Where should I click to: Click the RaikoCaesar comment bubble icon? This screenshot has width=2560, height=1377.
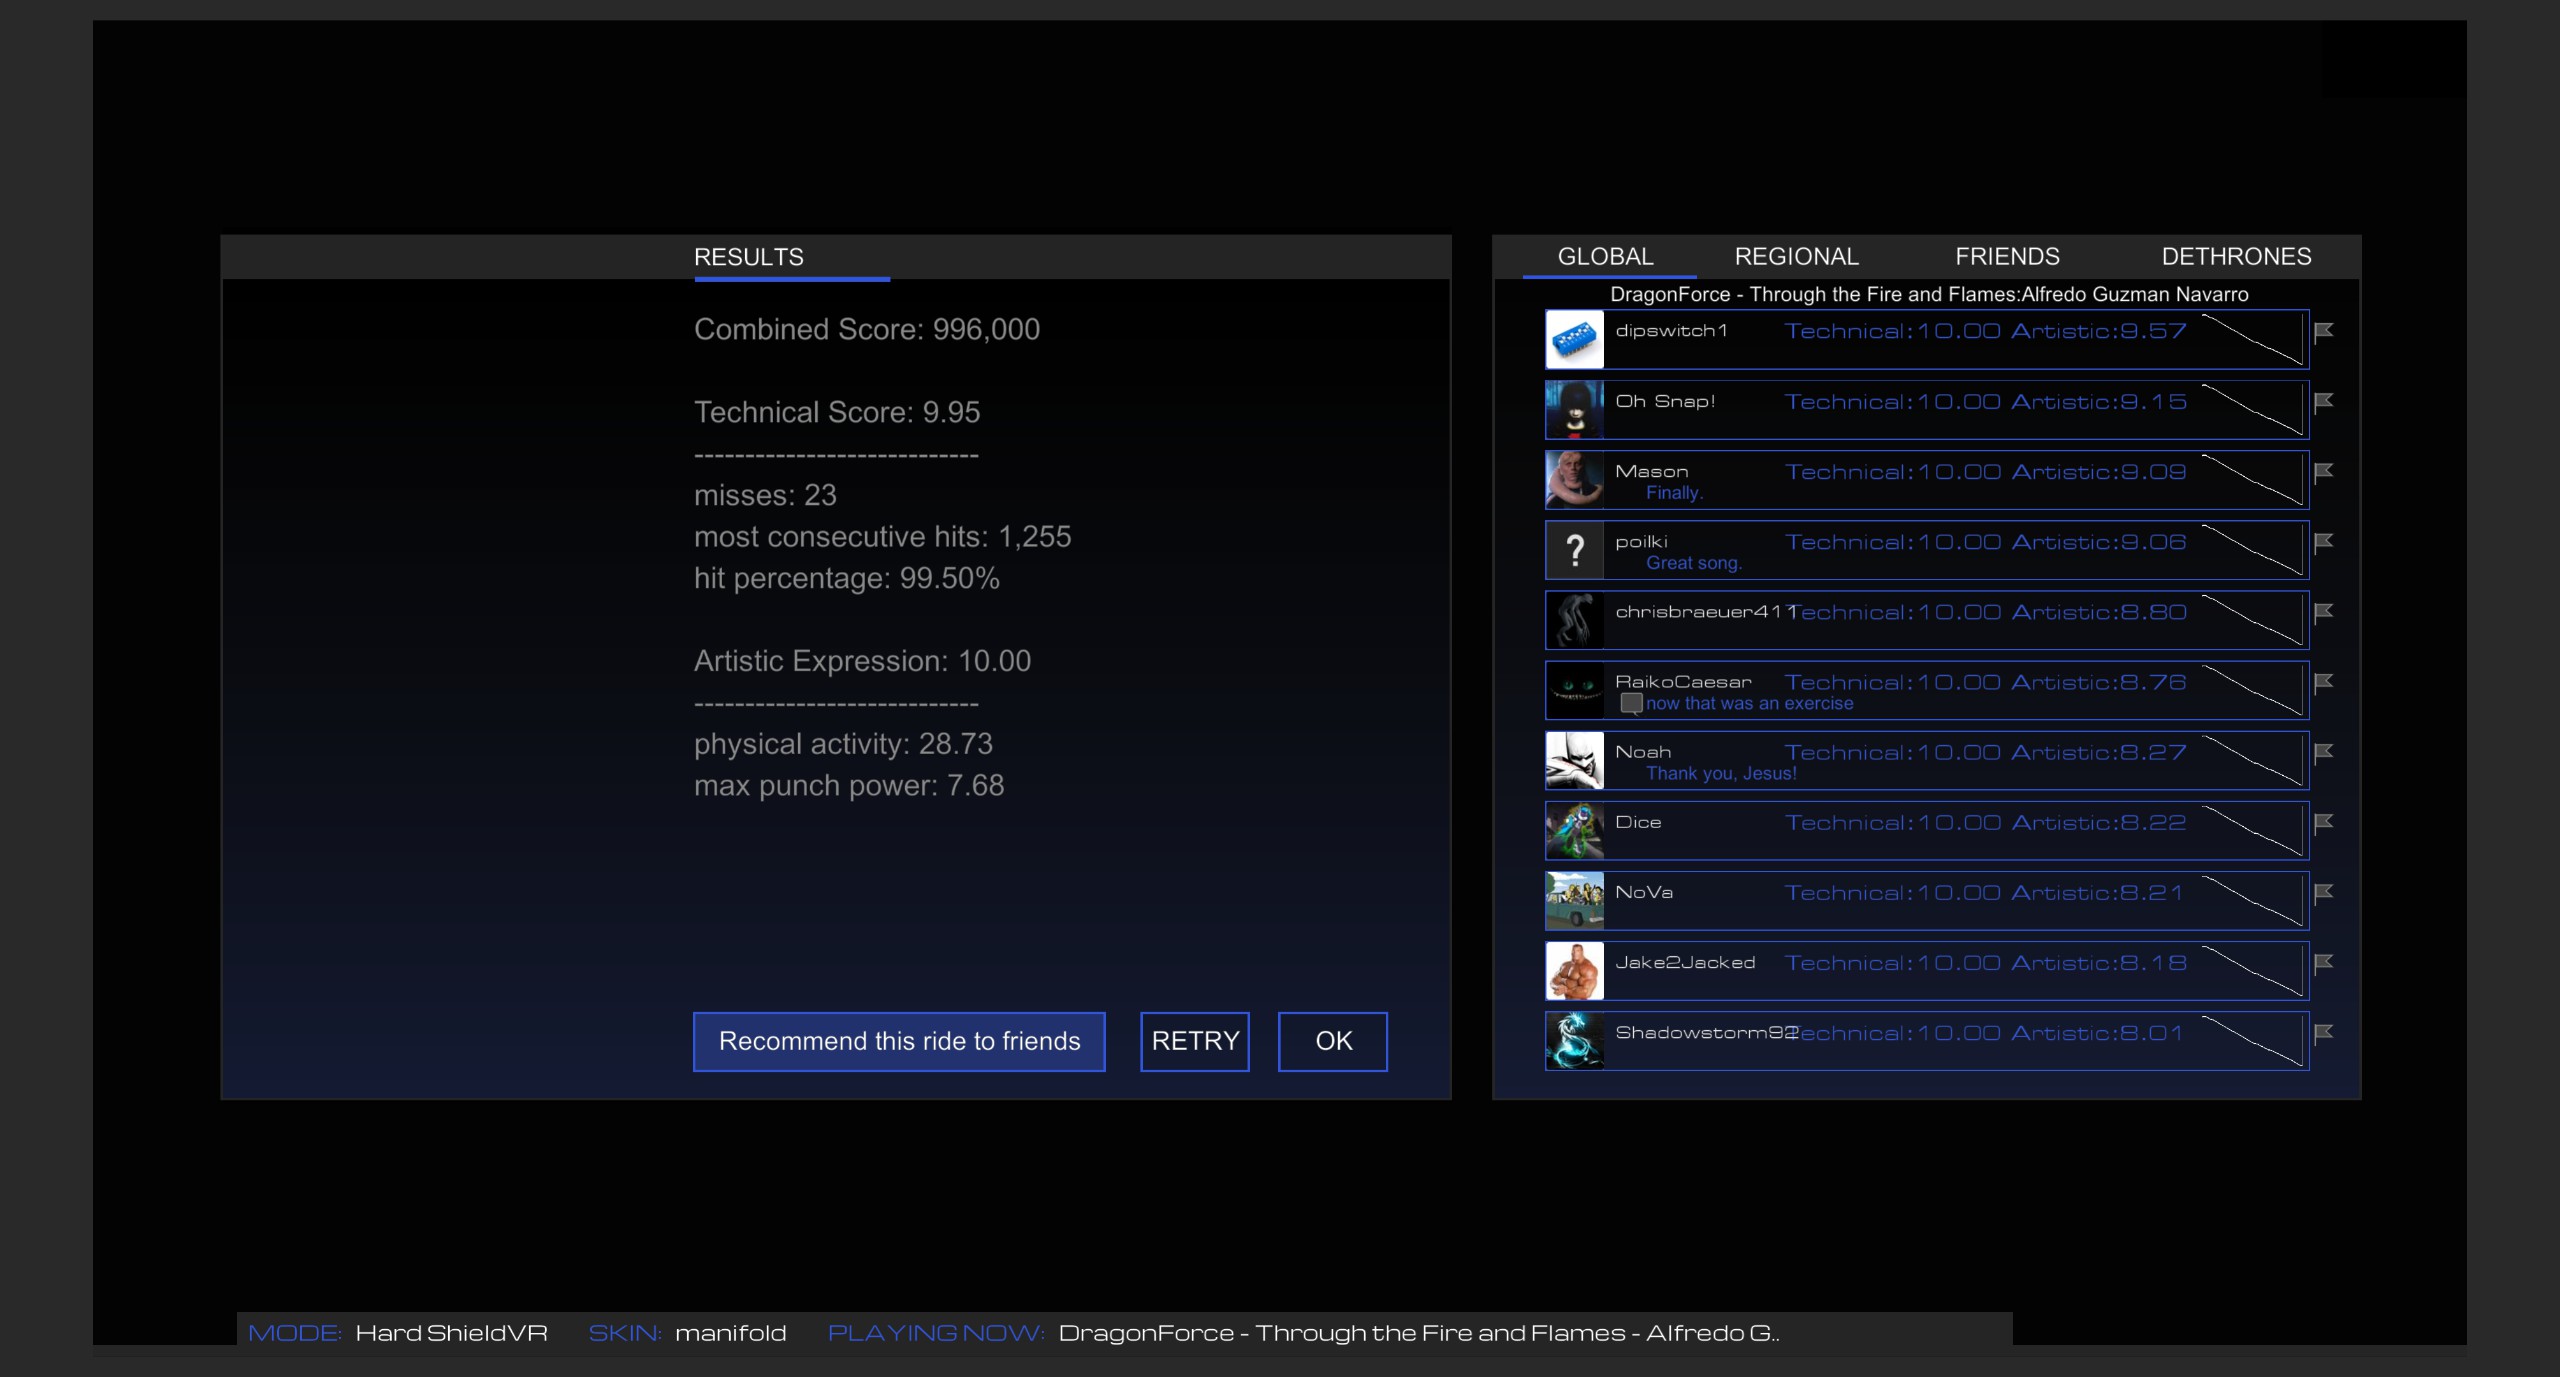pyautogui.click(x=1631, y=703)
